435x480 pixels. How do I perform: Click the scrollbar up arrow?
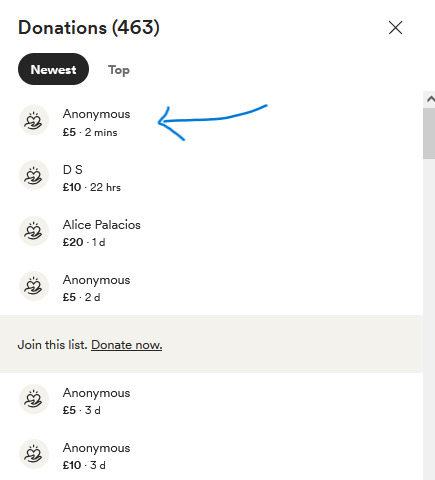click(x=430, y=99)
